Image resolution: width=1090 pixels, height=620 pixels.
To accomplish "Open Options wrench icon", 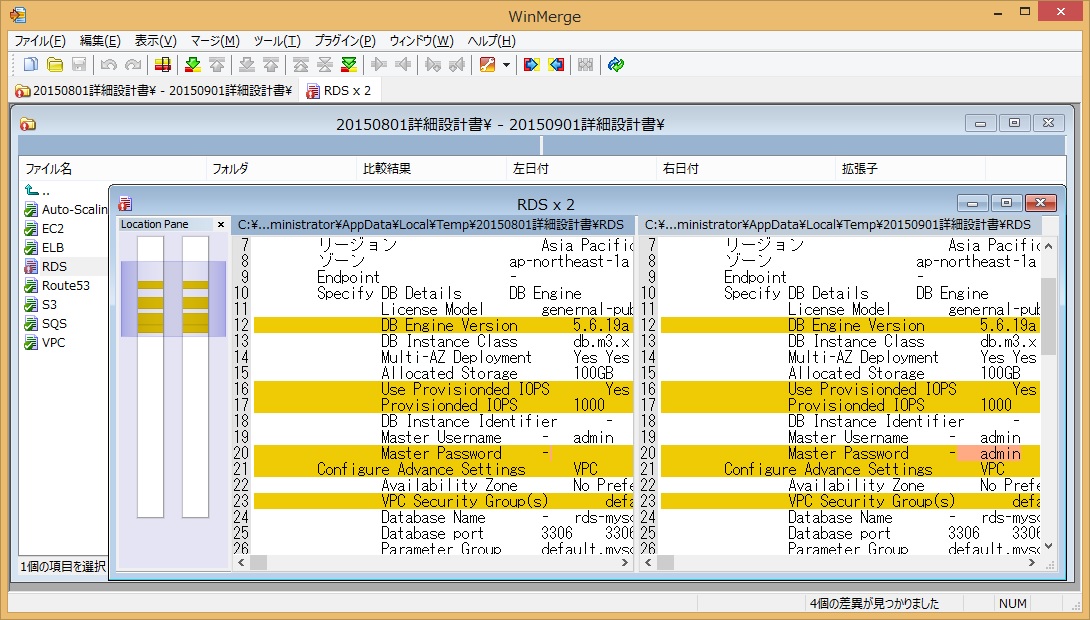I will tap(487, 65).
